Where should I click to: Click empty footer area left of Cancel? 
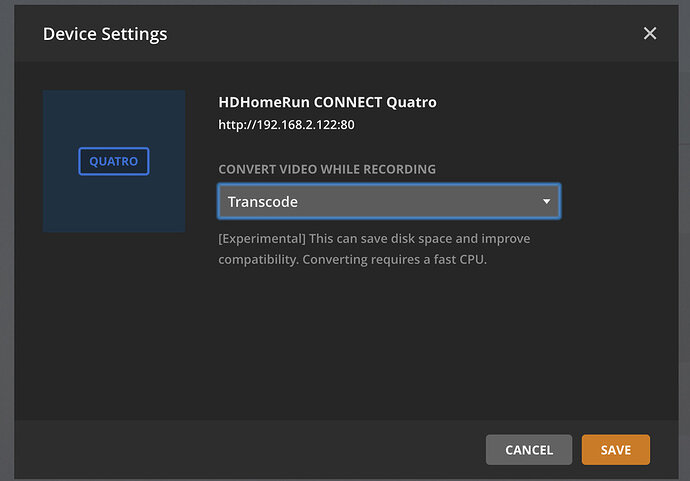(250, 450)
